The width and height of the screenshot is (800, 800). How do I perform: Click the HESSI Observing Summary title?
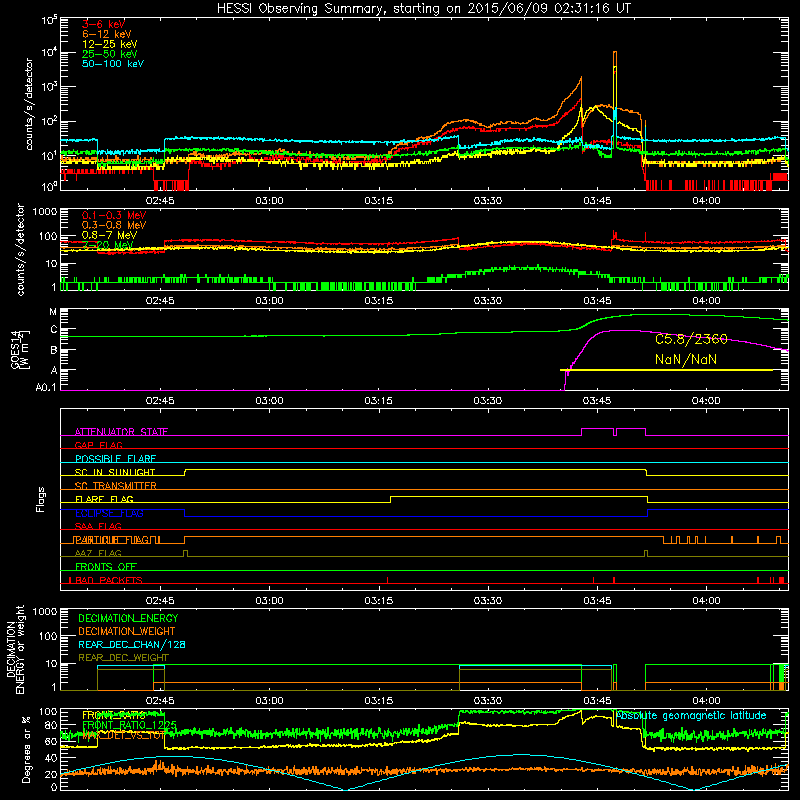click(x=423, y=9)
